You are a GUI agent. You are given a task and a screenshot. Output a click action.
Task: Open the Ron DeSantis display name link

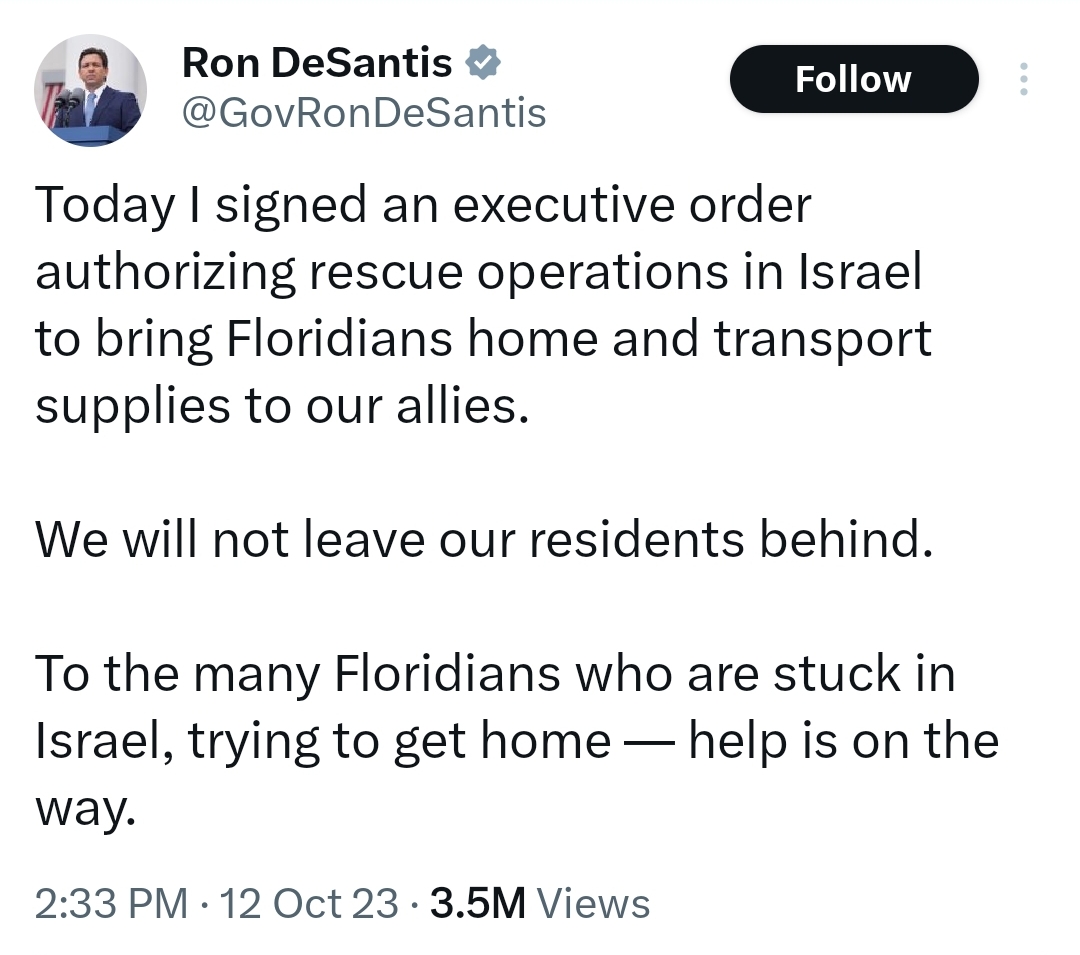tap(317, 64)
